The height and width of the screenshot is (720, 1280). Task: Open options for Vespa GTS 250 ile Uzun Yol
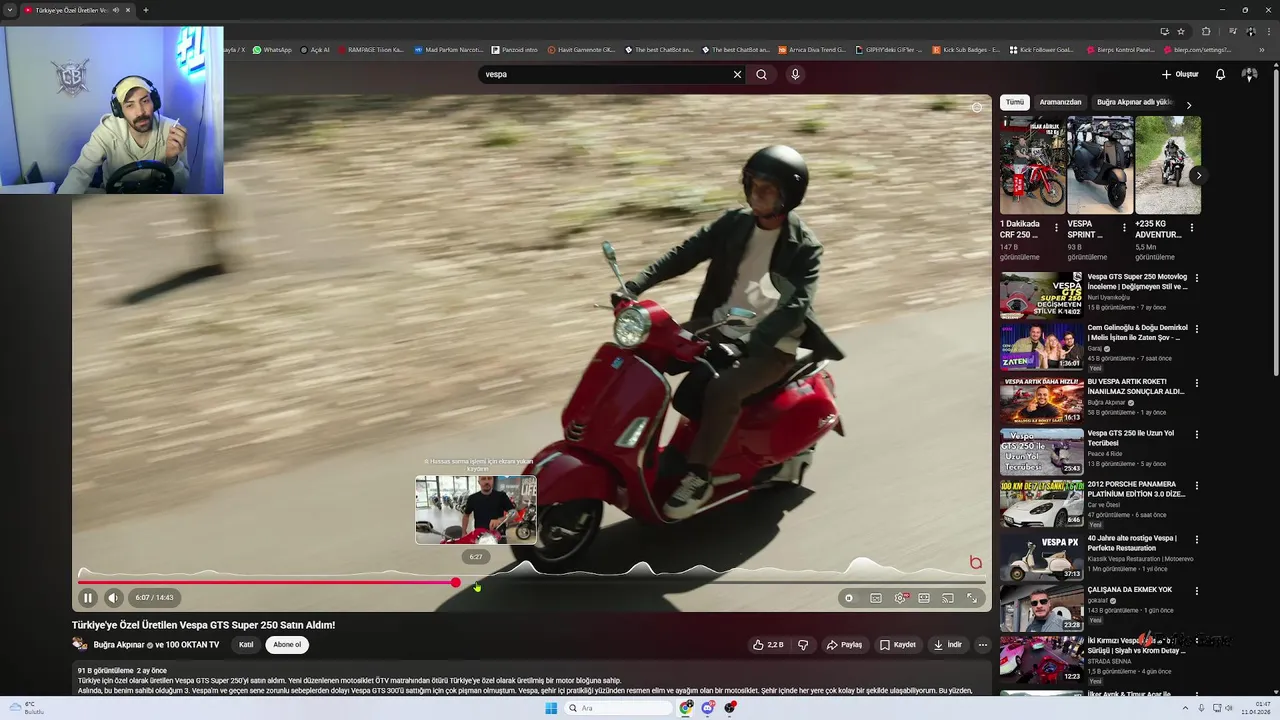tap(1197, 435)
